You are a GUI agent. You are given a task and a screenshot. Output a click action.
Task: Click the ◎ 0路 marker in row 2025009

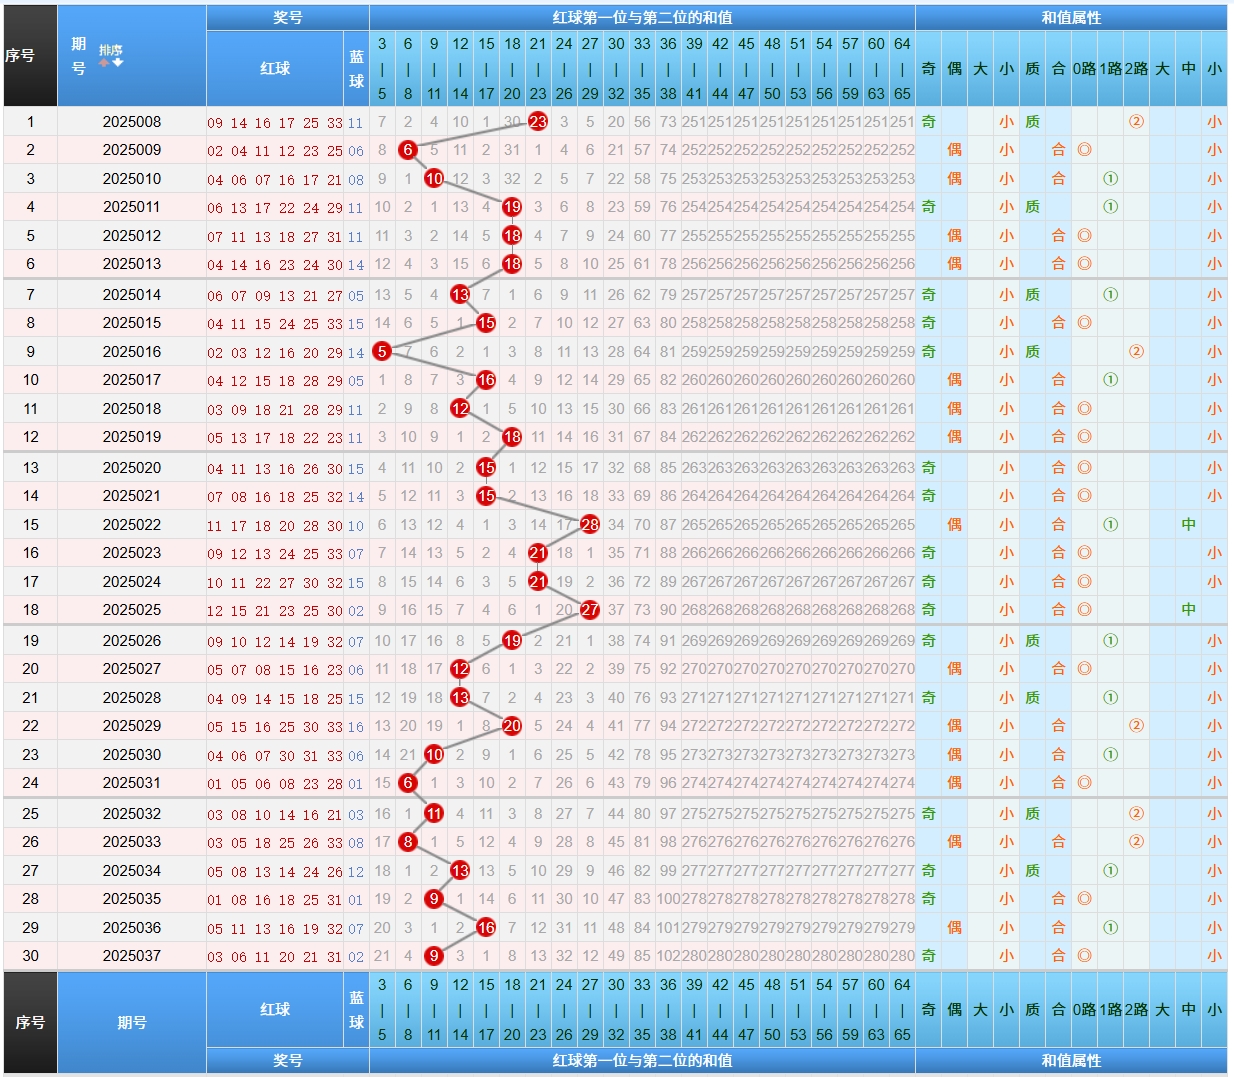point(1084,150)
